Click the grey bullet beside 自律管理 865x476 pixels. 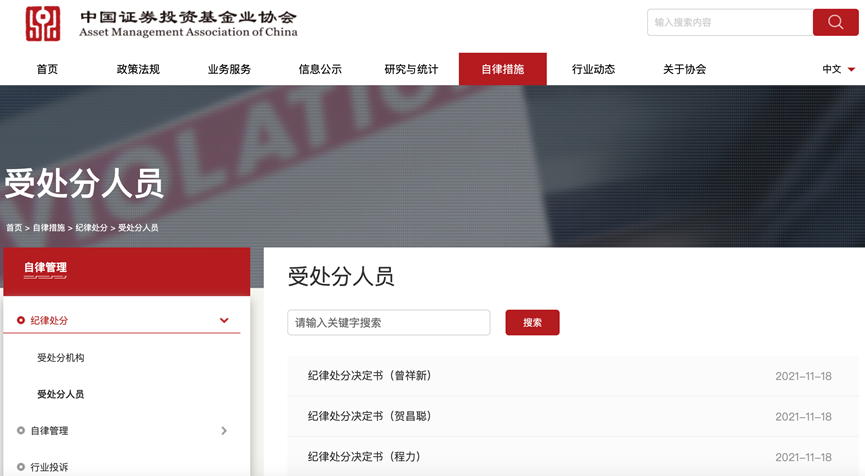tap(21, 431)
